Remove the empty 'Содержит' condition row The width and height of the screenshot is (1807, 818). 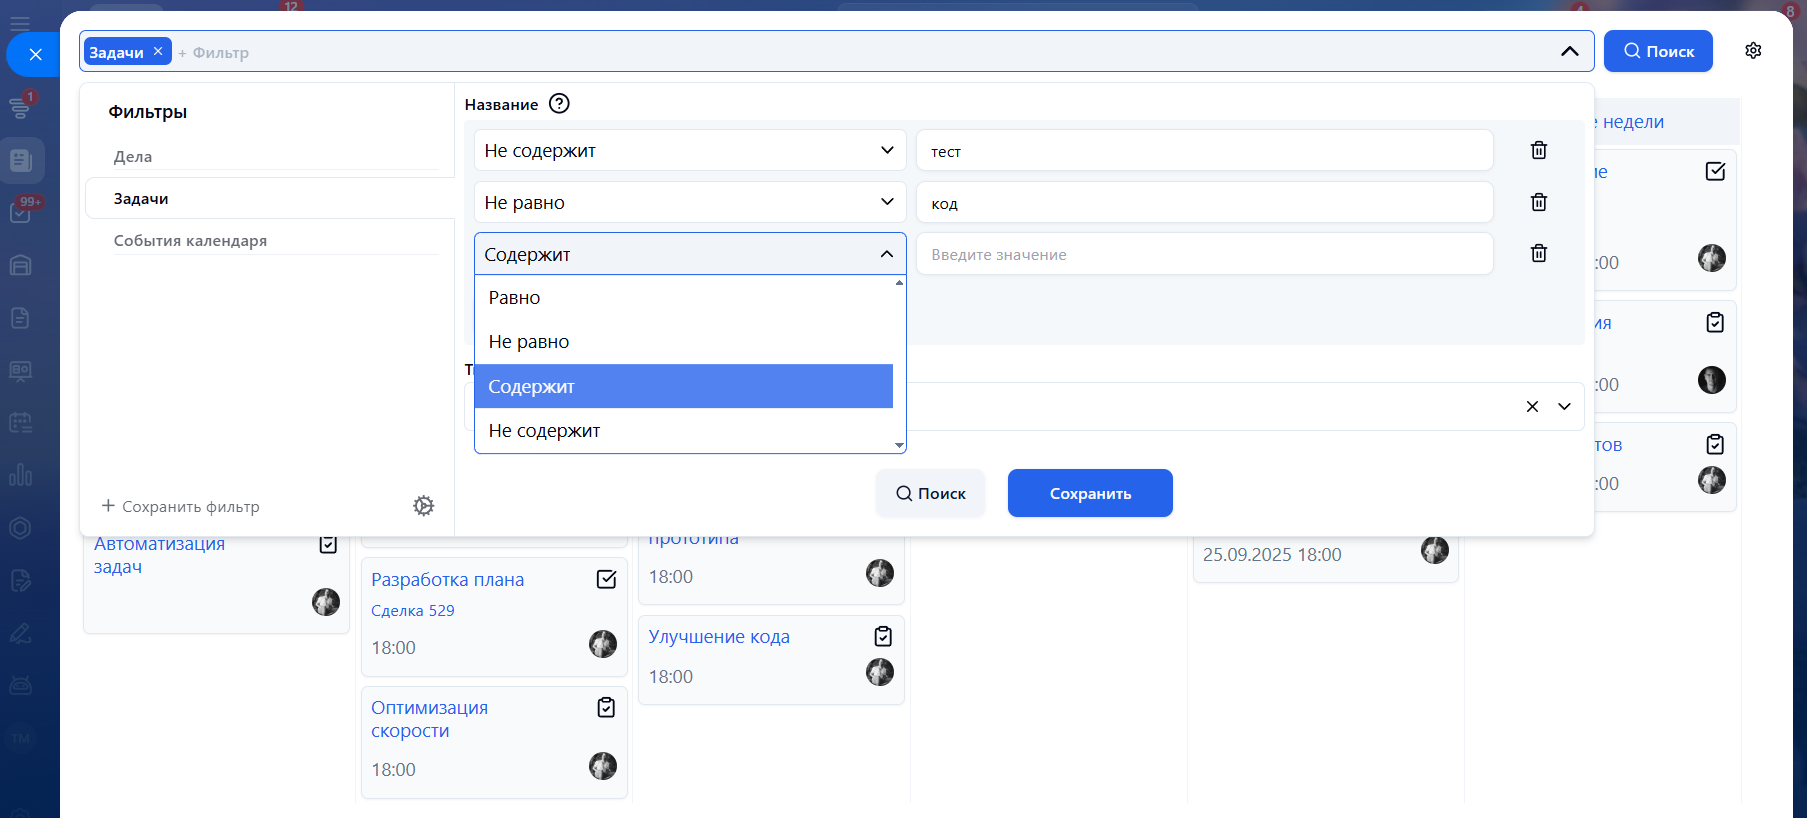click(x=1538, y=253)
